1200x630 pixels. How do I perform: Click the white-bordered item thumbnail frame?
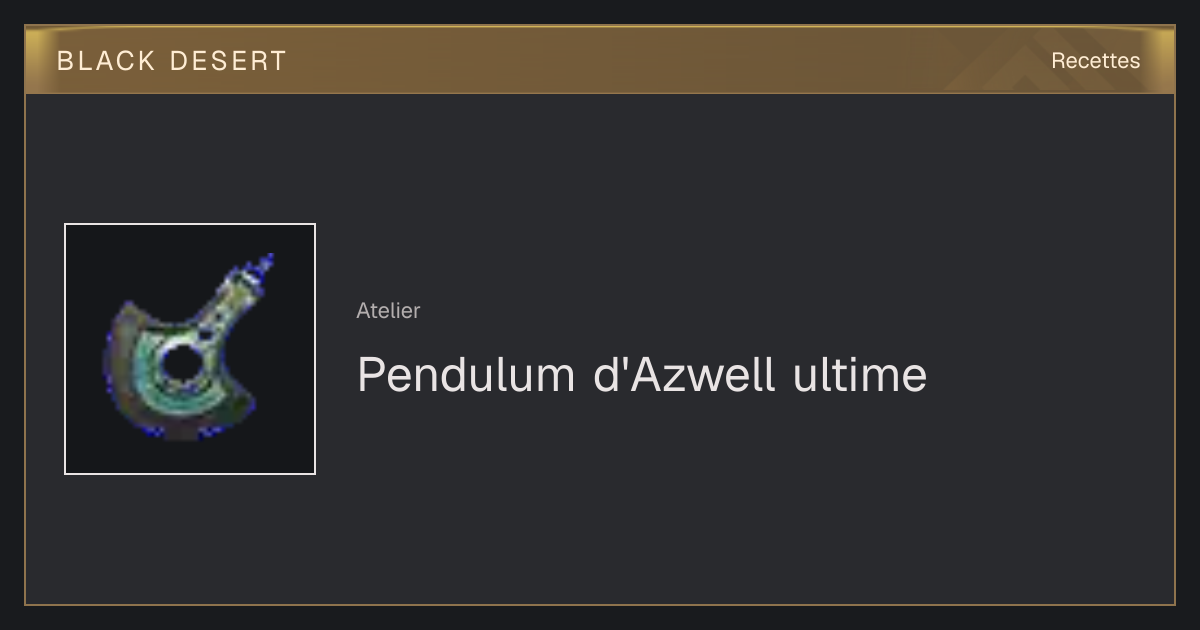pos(190,349)
